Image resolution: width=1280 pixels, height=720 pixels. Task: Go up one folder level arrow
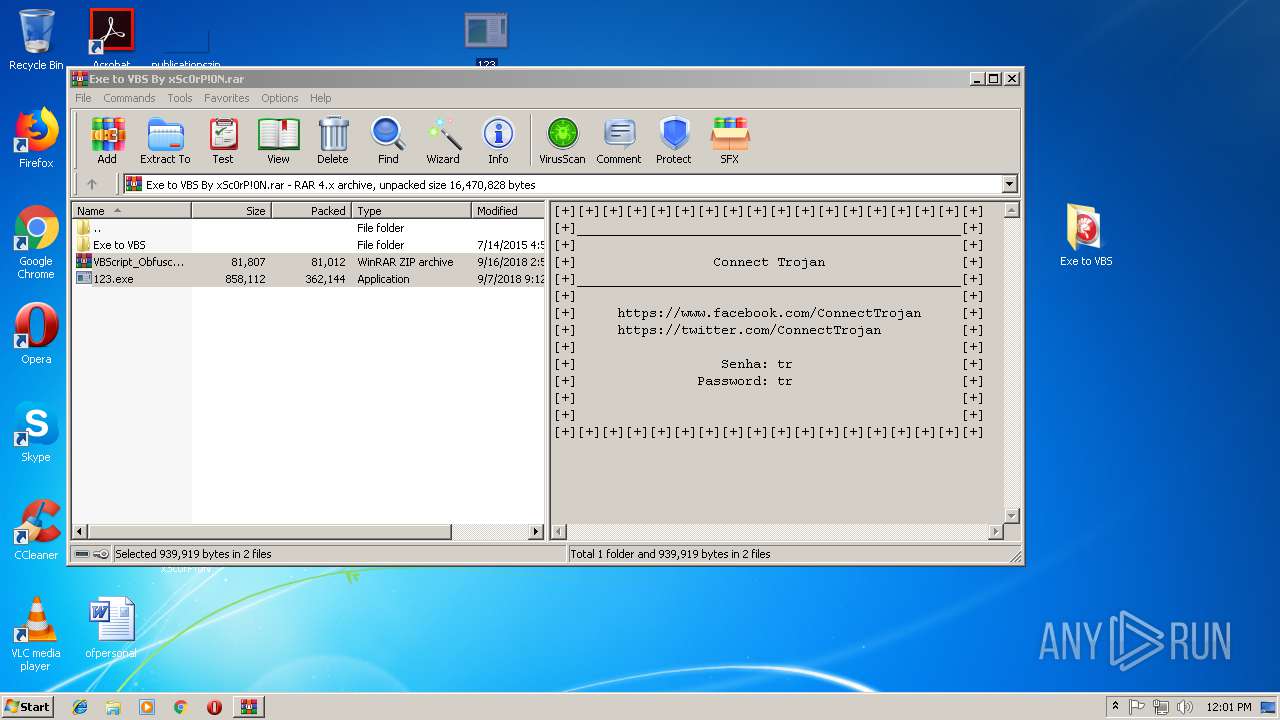[92, 184]
